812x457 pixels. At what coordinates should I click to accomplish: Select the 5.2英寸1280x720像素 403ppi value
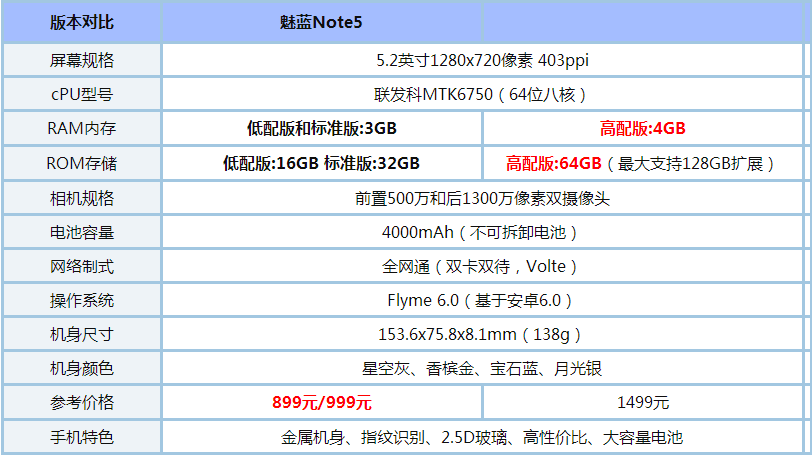(x=482, y=60)
